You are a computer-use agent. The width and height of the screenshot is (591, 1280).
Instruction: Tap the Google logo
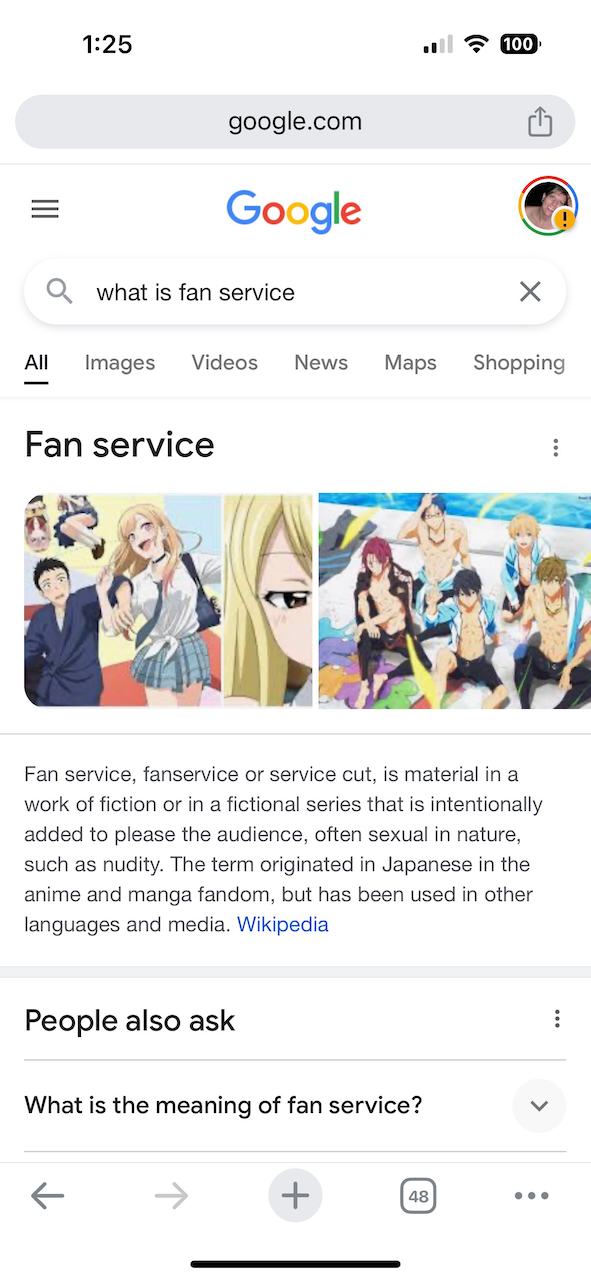coord(294,210)
